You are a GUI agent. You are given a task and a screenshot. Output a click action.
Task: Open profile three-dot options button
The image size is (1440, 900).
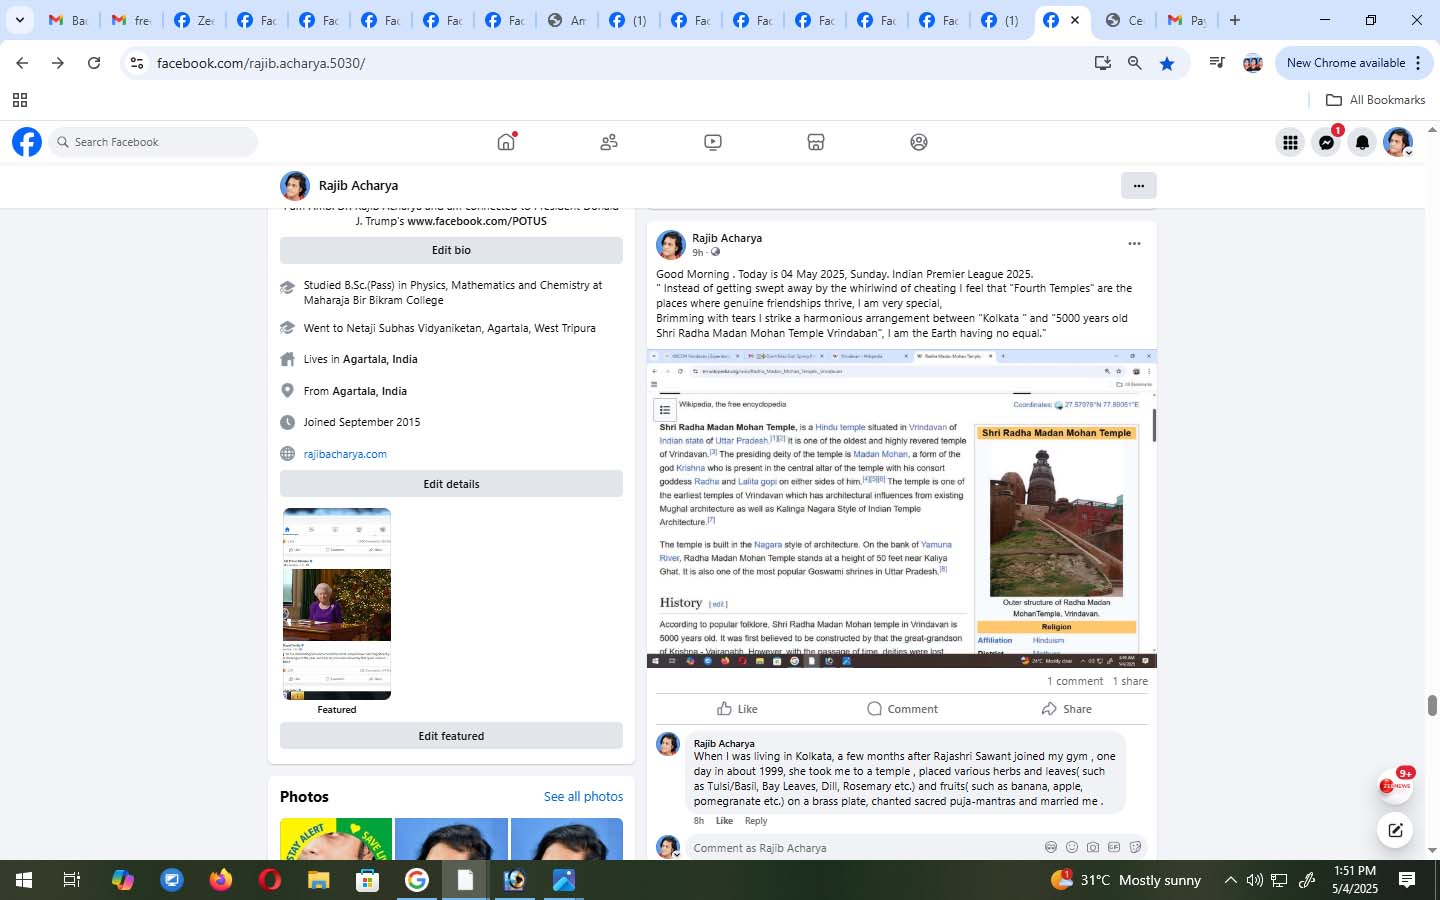coord(1138,185)
